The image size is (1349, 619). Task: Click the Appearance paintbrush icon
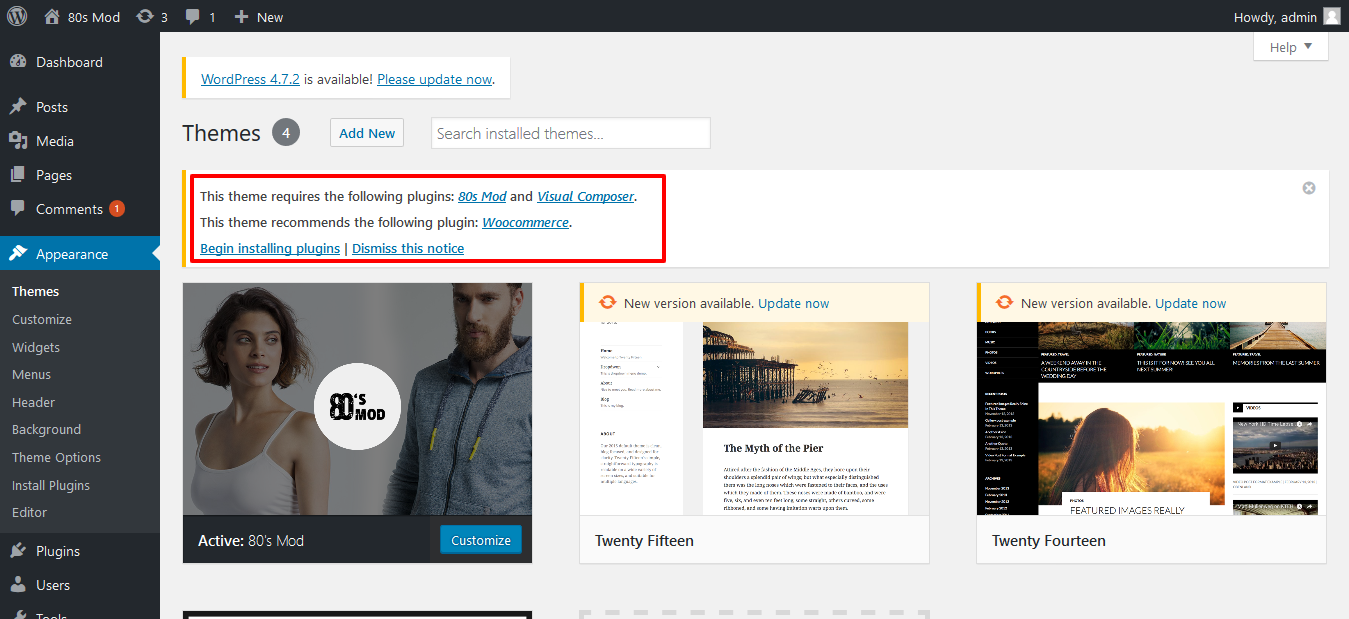18,254
